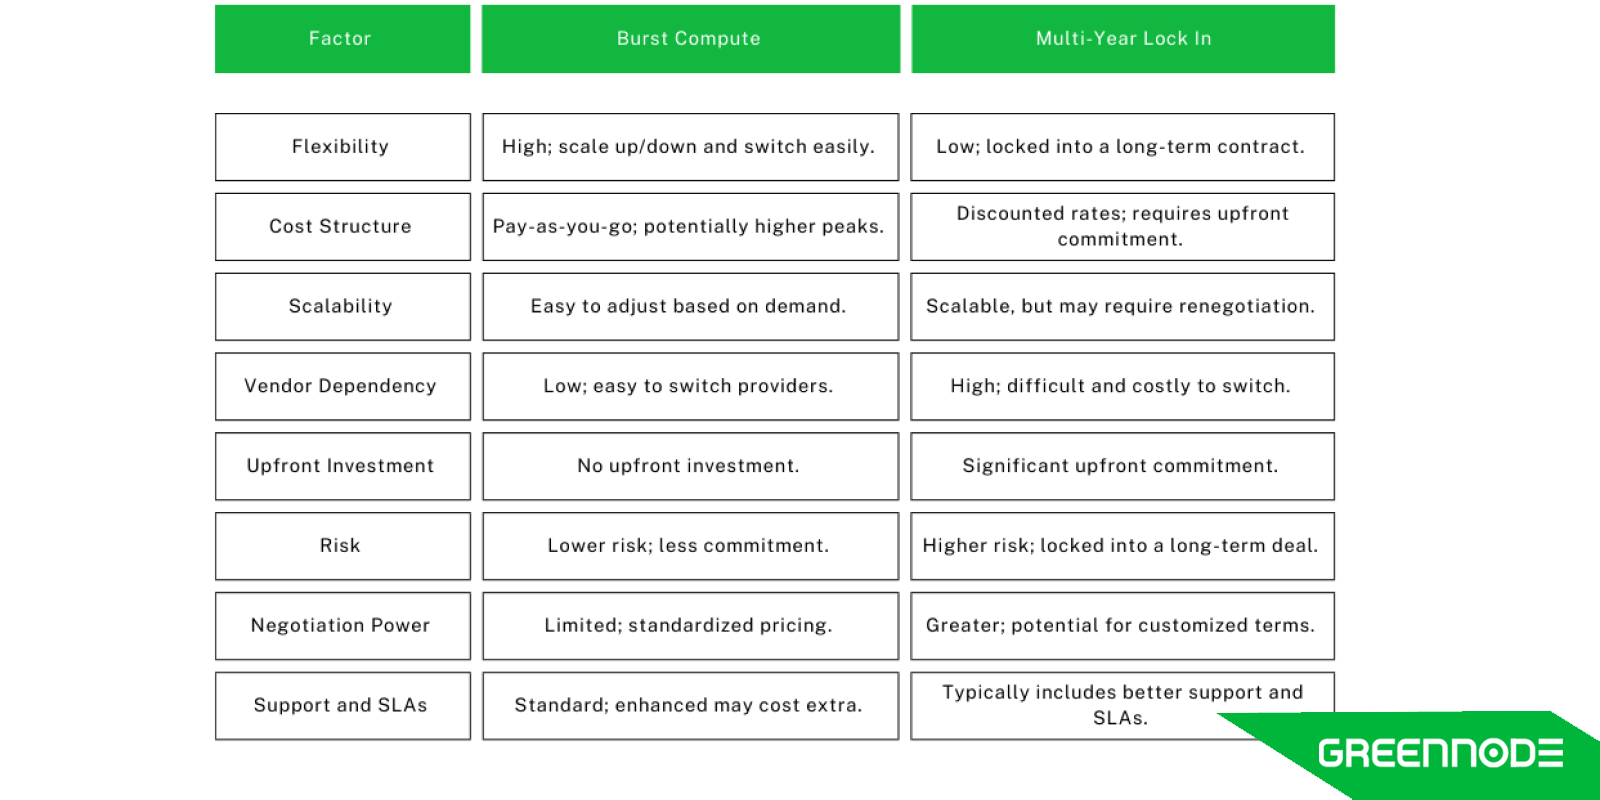Select the "Limited; standardized pricing" cell
1600x800 pixels.
[x=690, y=626]
